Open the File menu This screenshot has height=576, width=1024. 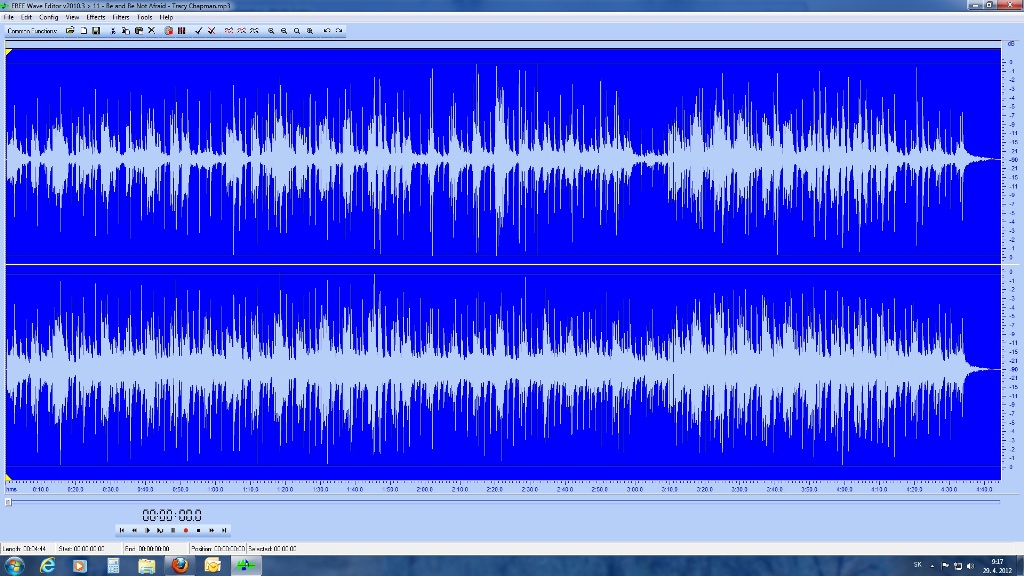(8, 17)
